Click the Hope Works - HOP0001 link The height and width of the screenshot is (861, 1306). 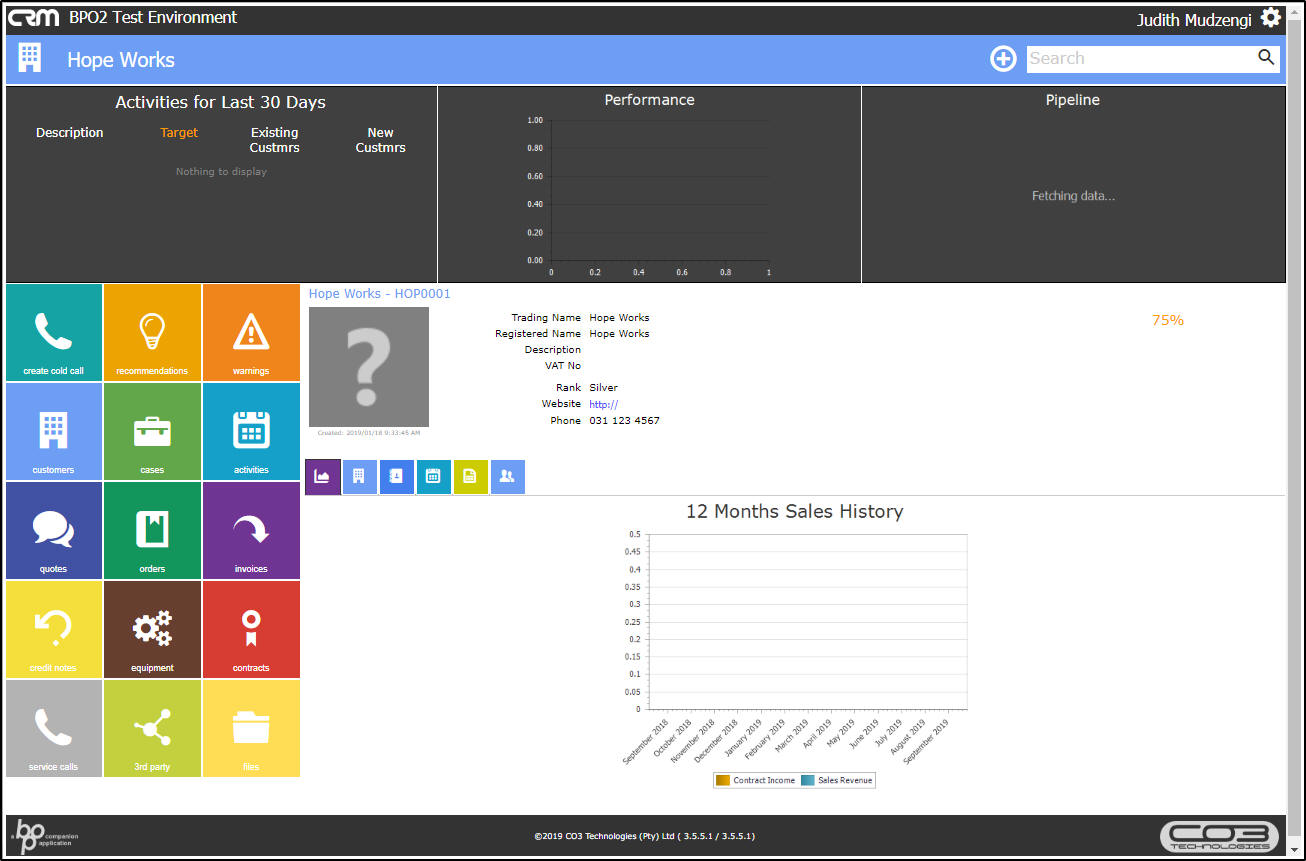[x=380, y=294]
